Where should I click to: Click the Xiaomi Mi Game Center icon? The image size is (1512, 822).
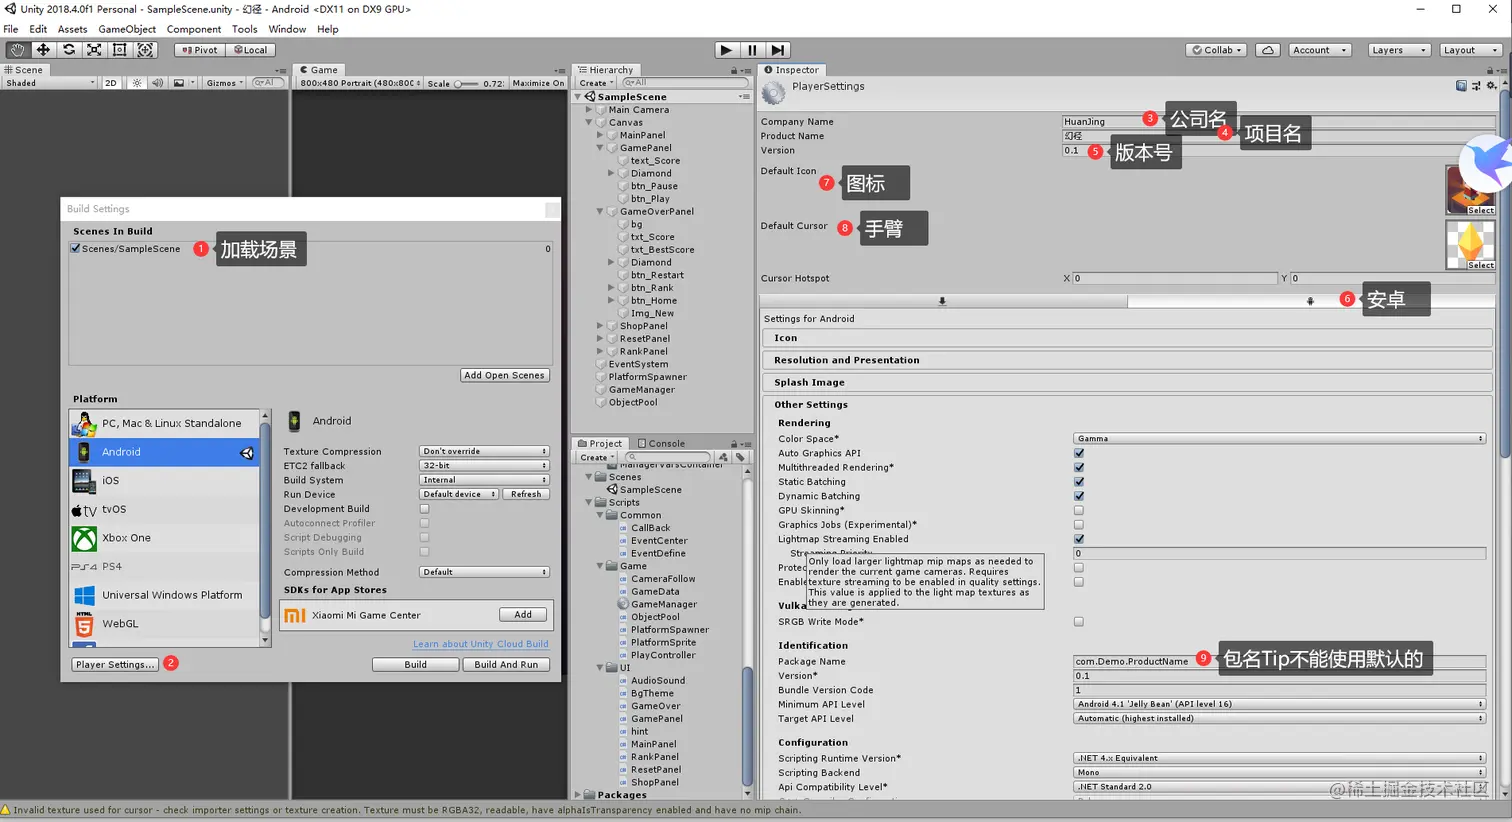coord(295,616)
